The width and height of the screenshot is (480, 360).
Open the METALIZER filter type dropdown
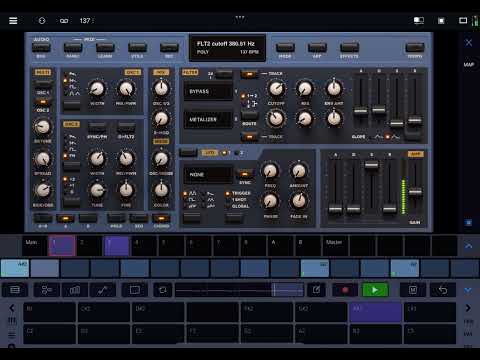208,119
